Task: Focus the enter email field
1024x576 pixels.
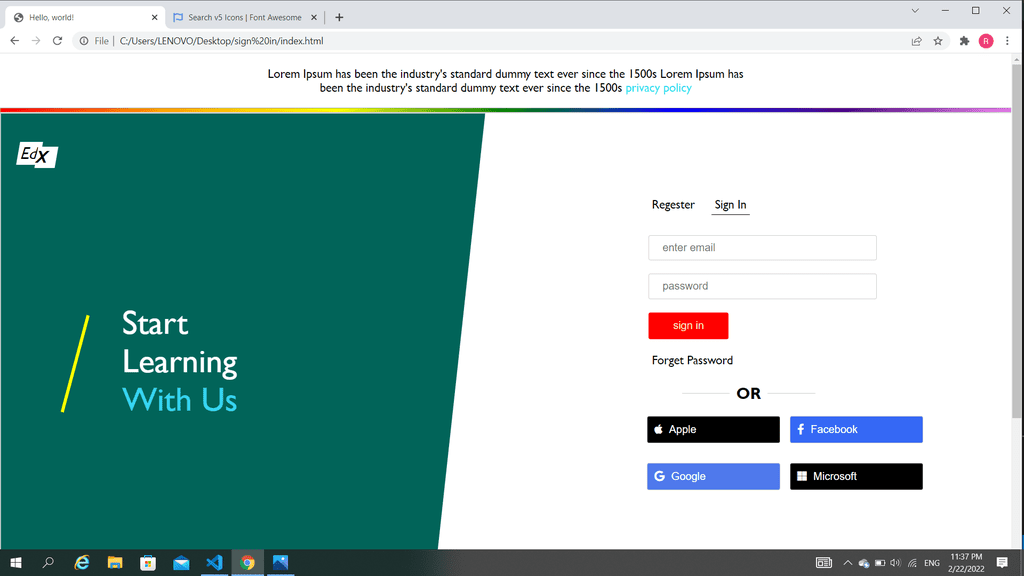Action: pyautogui.click(x=762, y=248)
